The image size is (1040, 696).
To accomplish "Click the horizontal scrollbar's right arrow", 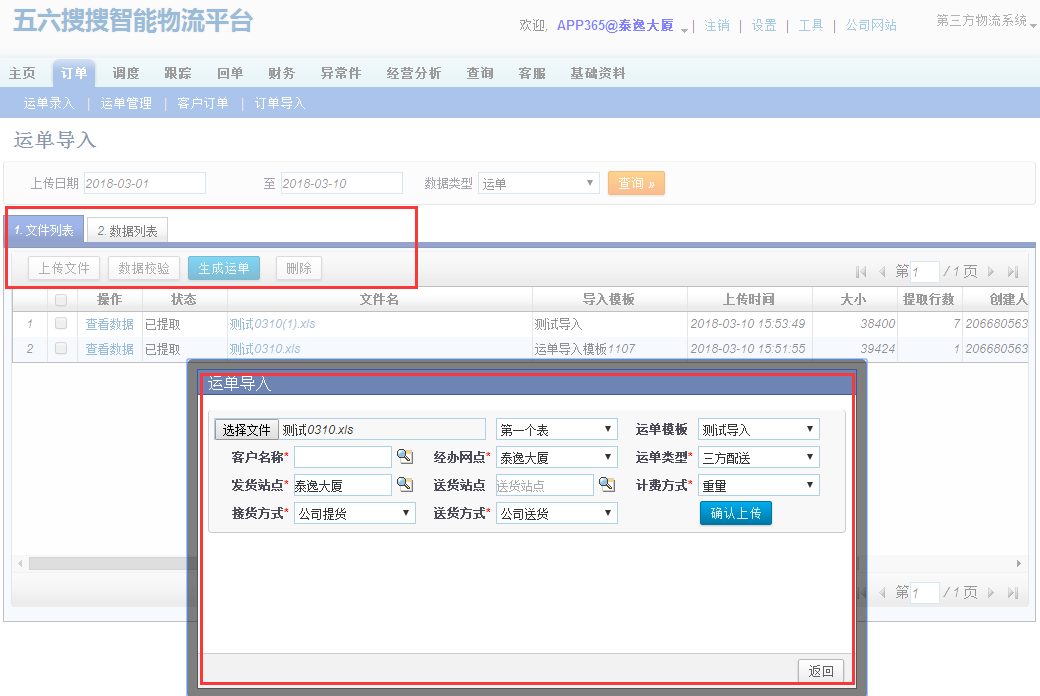I will point(1019,564).
